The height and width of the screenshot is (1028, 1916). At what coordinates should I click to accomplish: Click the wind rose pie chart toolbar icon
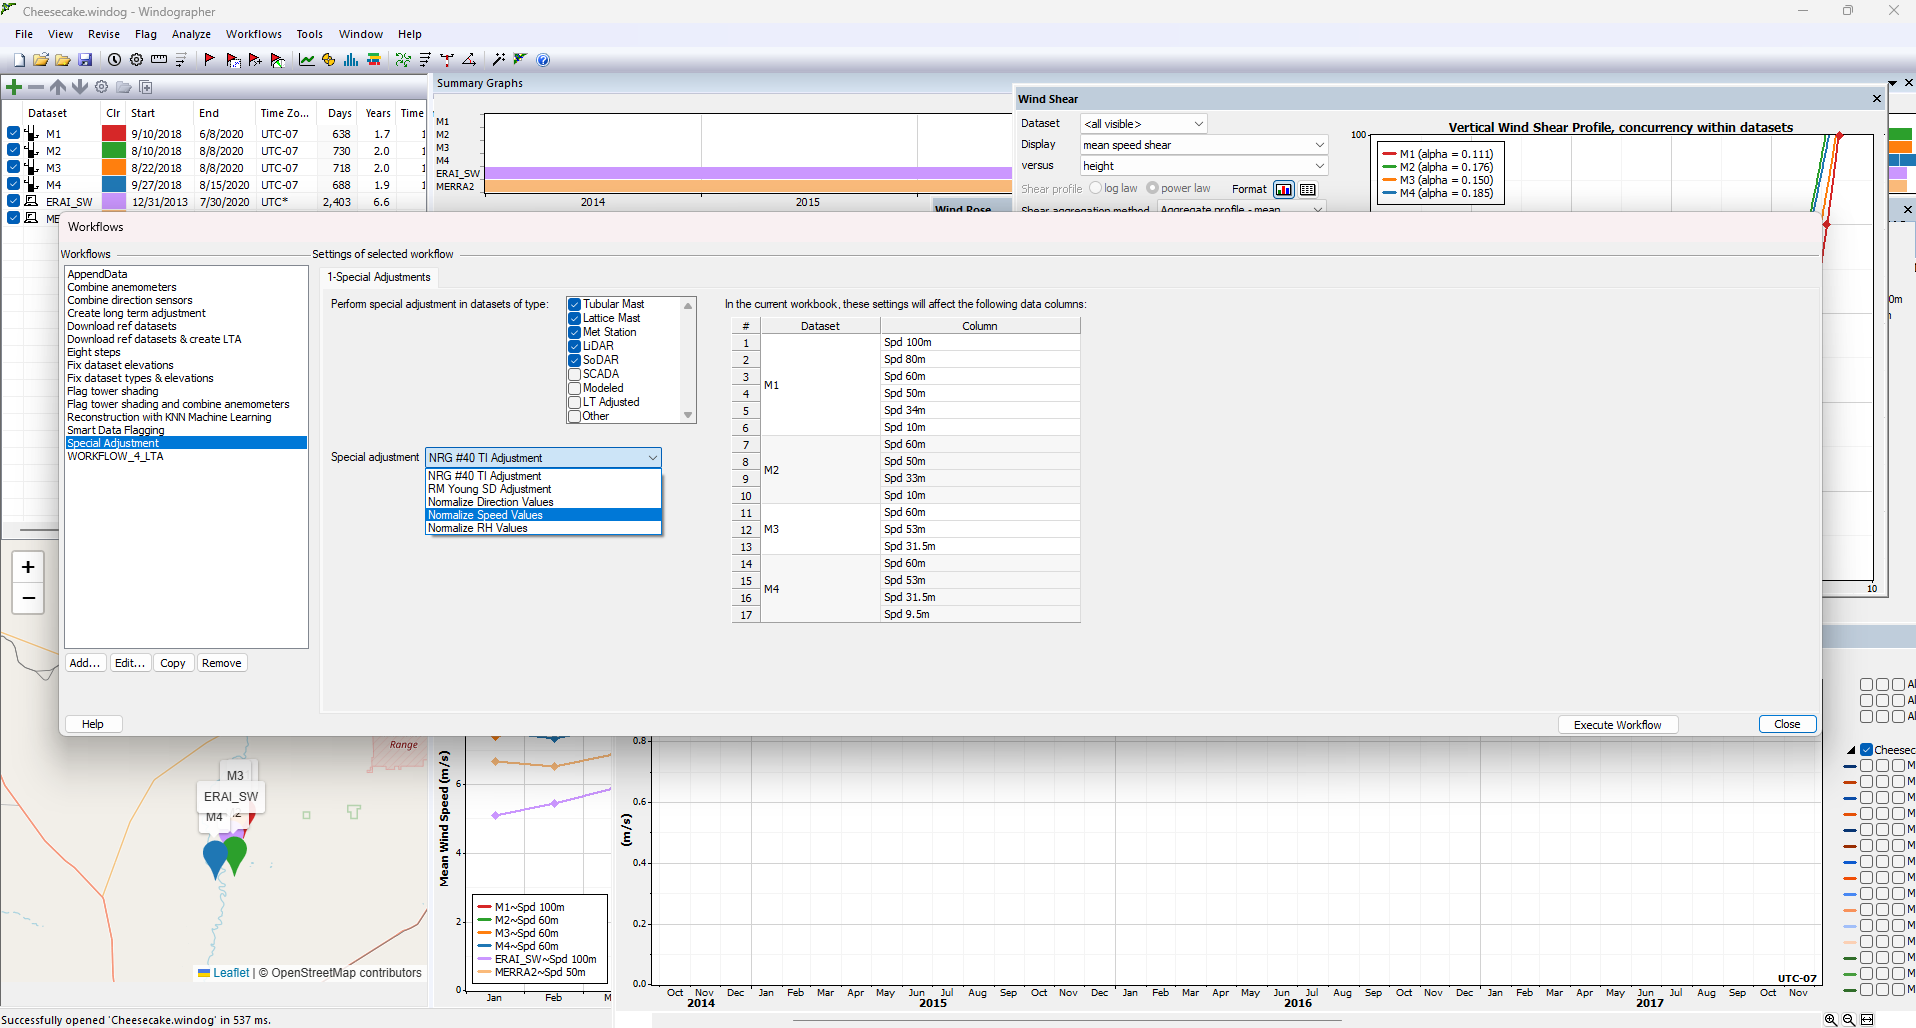click(x=328, y=59)
